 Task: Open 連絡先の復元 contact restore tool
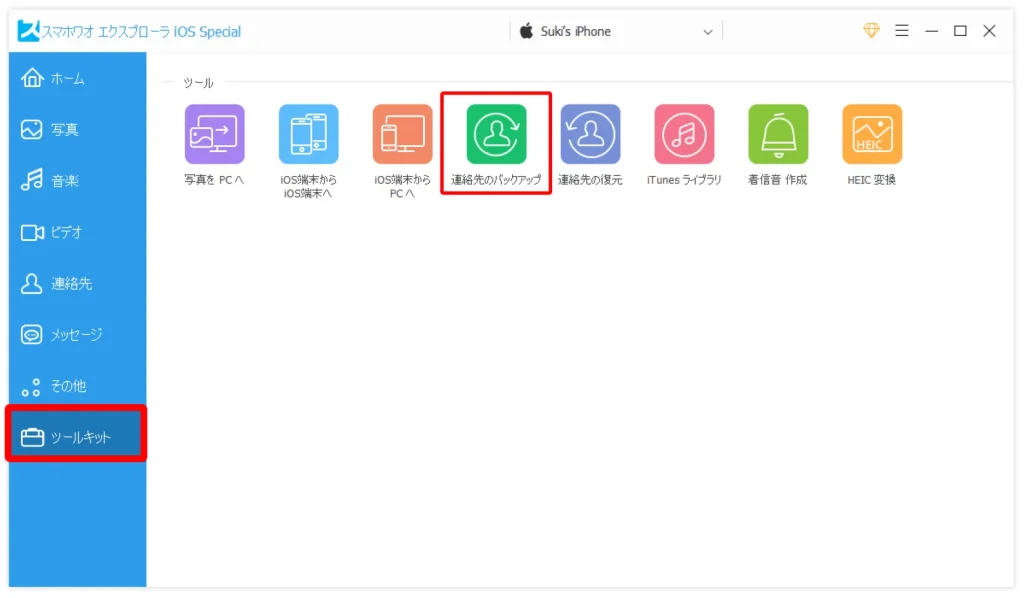click(x=590, y=135)
